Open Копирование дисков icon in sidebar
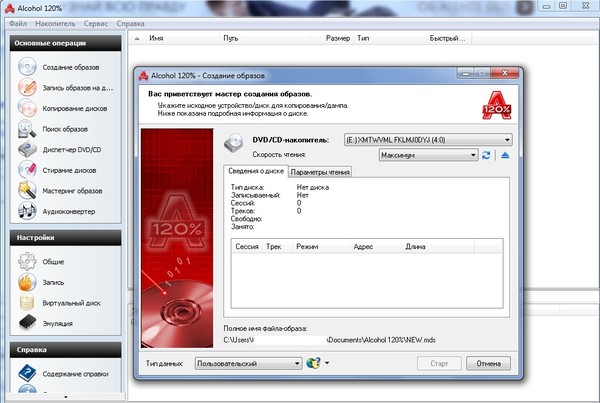The height and width of the screenshot is (403, 600). pyautogui.click(x=27, y=108)
